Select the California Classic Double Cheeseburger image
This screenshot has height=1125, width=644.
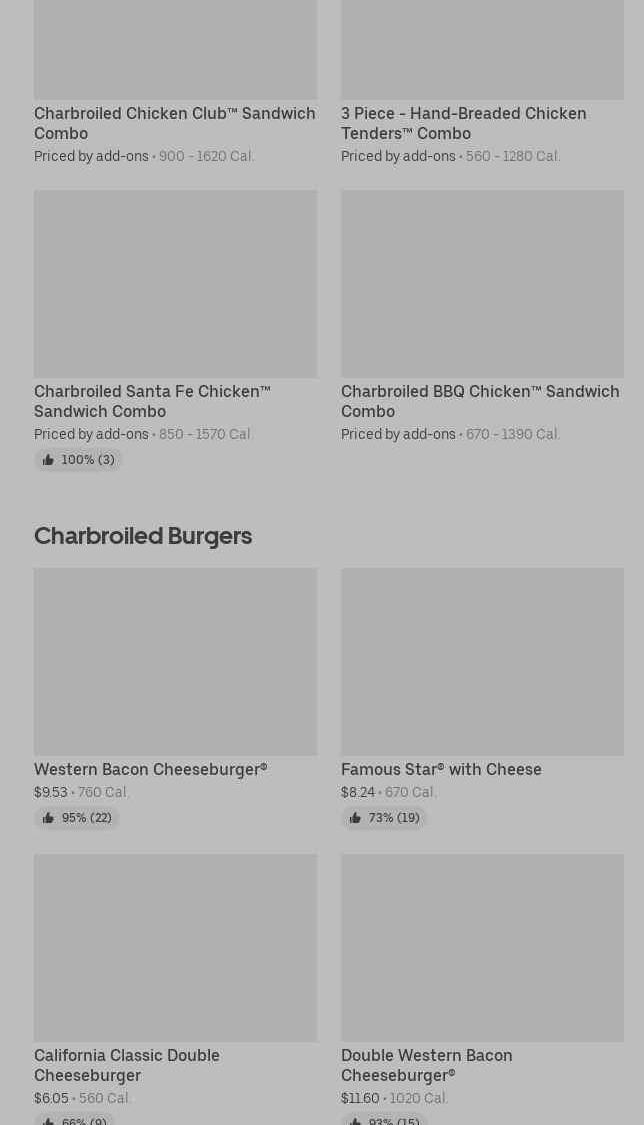[176, 948]
